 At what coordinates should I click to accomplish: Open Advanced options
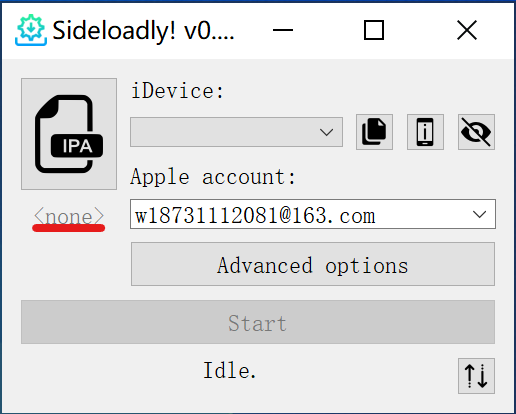pyautogui.click(x=313, y=264)
